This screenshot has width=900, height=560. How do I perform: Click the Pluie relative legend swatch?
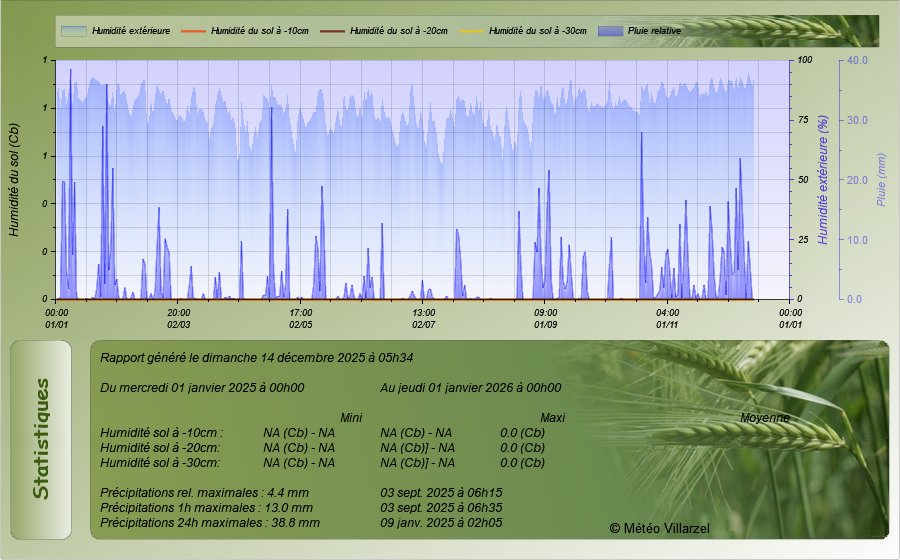click(x=610, y=32)
